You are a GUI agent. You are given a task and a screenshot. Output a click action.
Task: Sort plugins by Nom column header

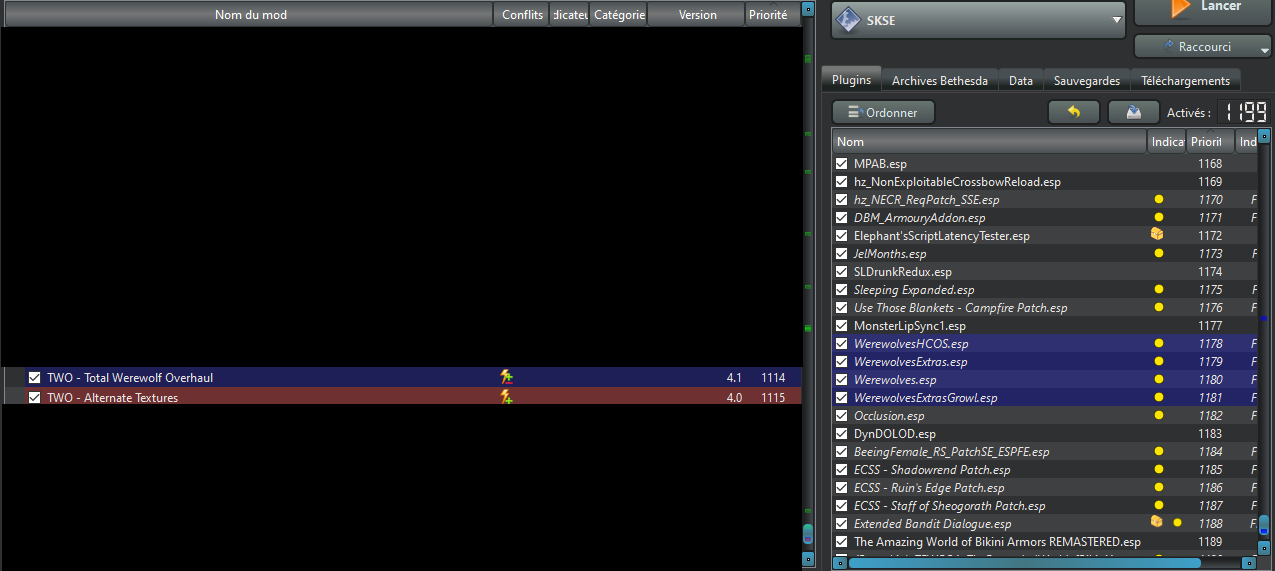coord(989,142)
